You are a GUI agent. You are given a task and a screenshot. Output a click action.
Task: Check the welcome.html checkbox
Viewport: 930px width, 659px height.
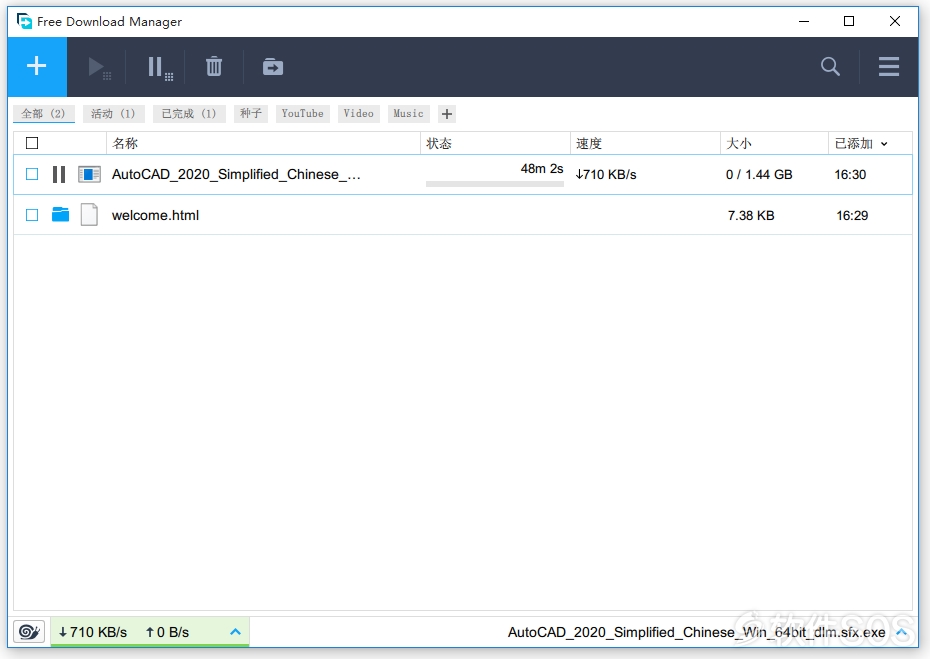(32, 215)
